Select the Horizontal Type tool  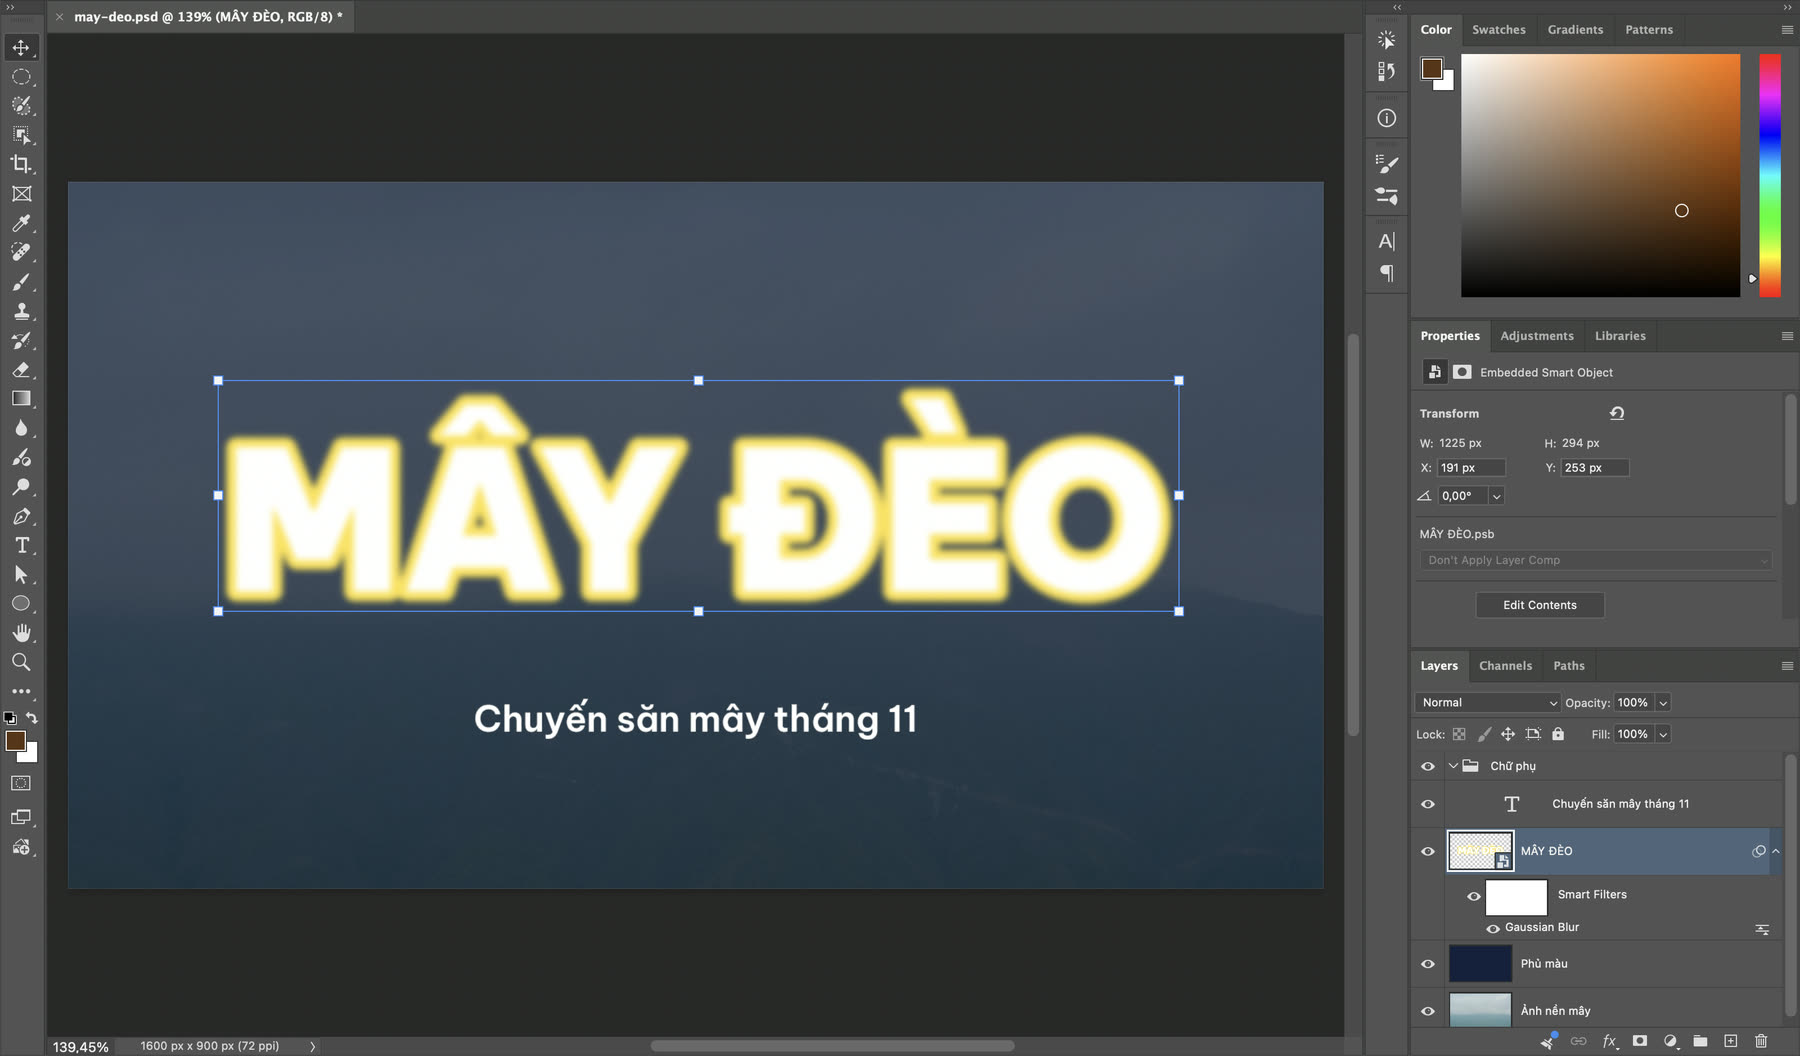click(x=21, y=545)
